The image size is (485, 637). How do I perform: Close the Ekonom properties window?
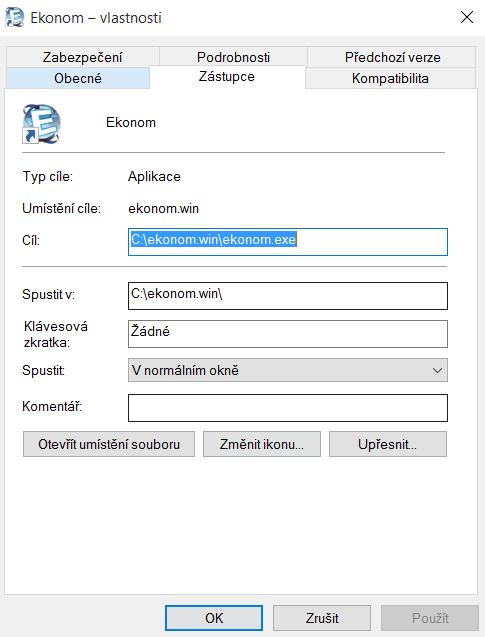pyautogui.click(x=467, y=17)
